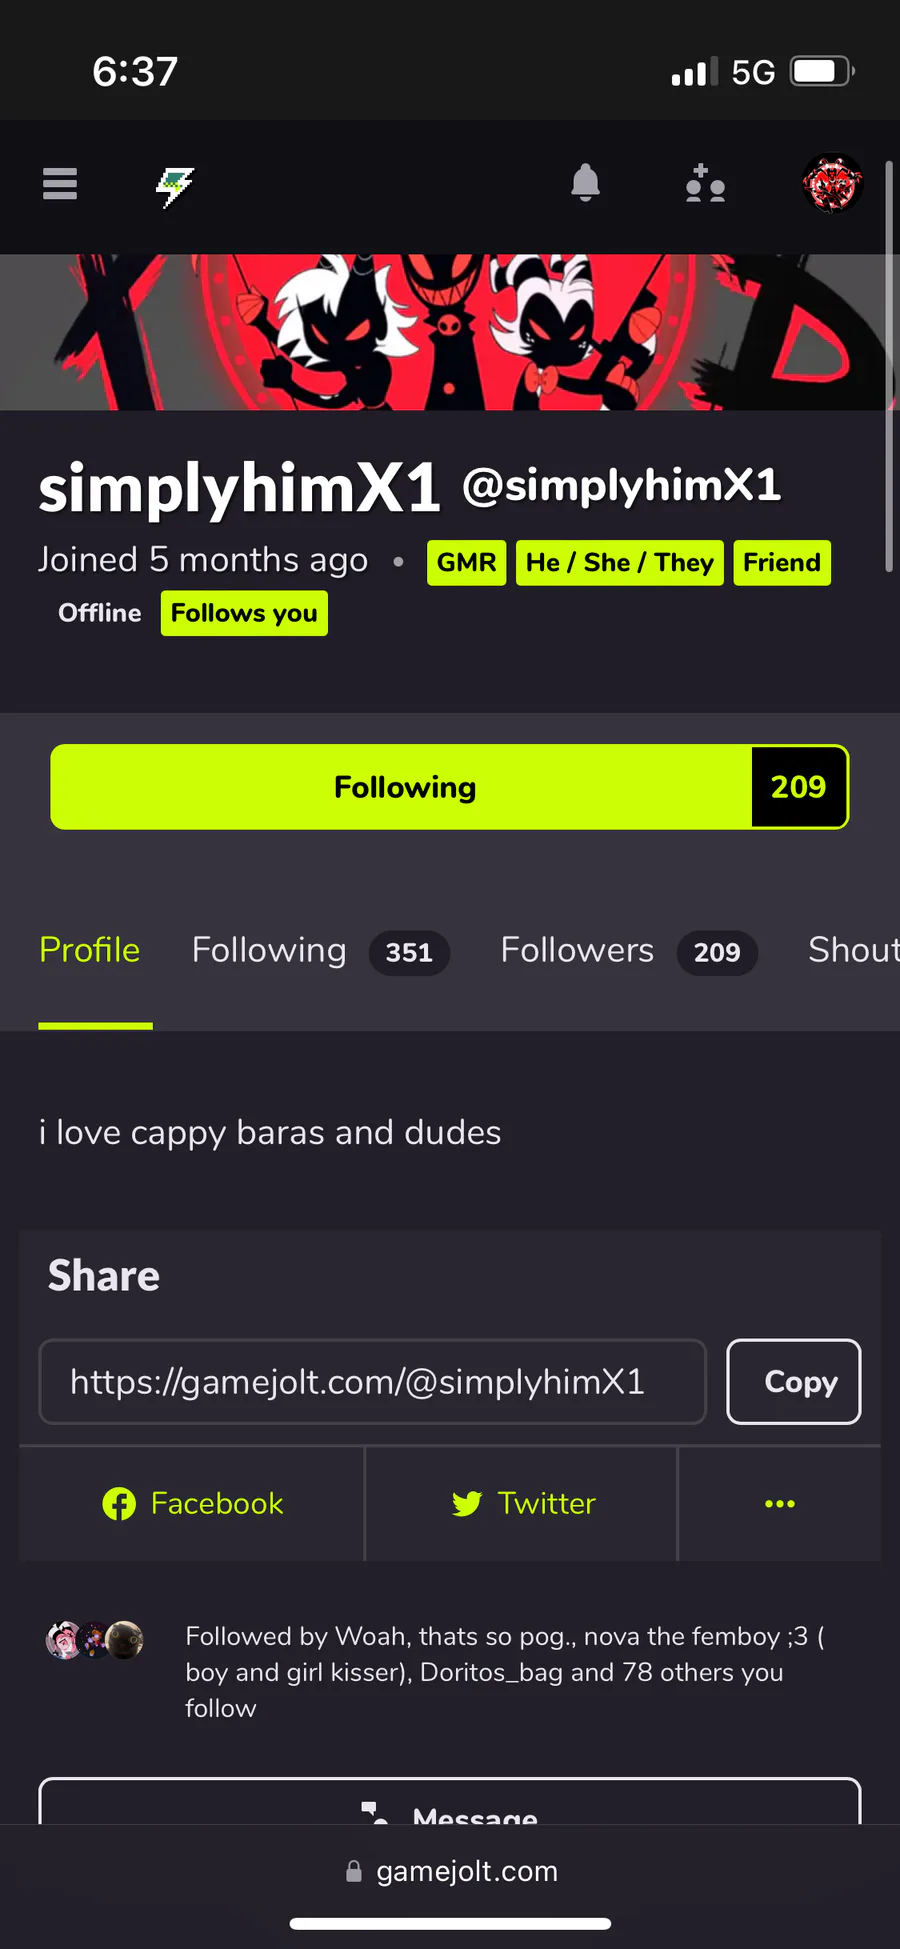Image resolution: width=900 pixels, height=1949 pixels.
Task: Open the hamburger menu icon
Action: [60, 184]
